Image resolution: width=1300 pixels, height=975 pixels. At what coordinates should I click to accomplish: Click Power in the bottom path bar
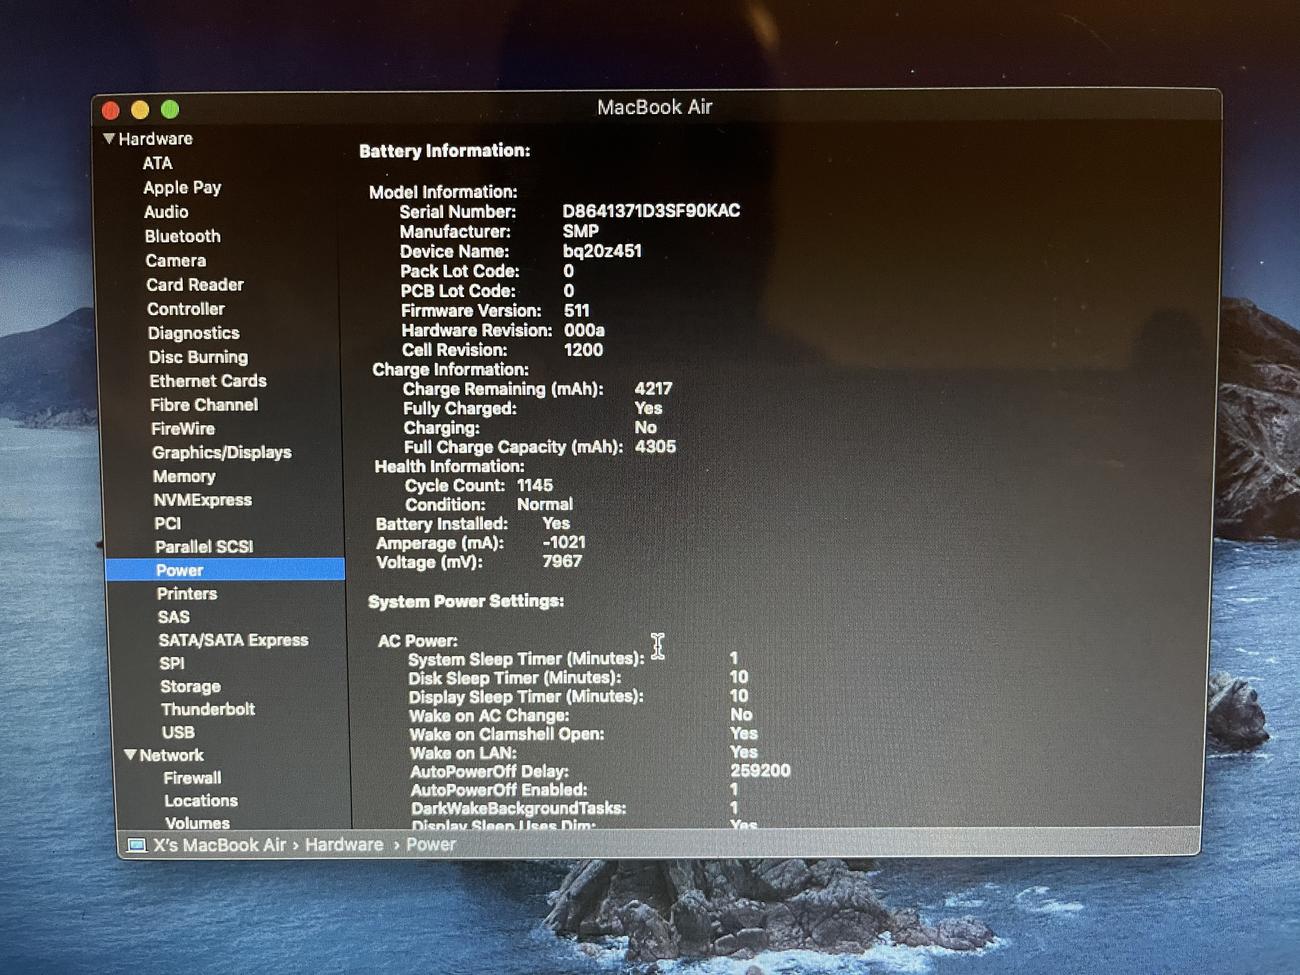tap(431, 845)
